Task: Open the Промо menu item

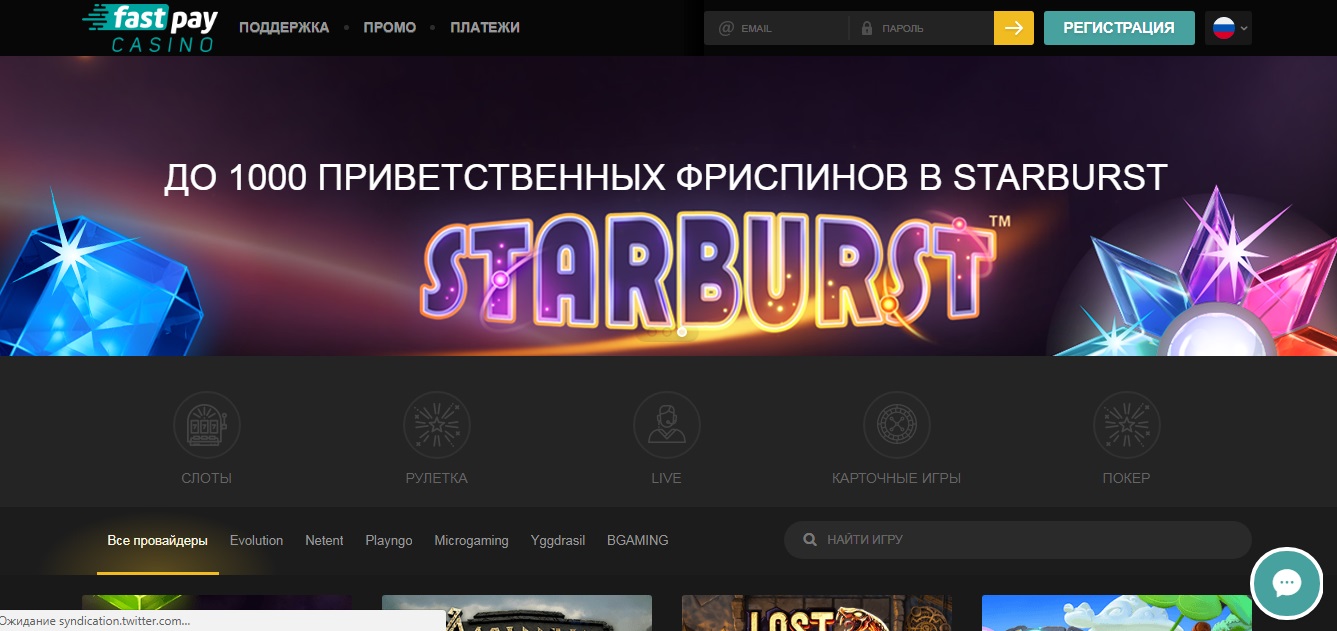Action: (x=390, y=28)
